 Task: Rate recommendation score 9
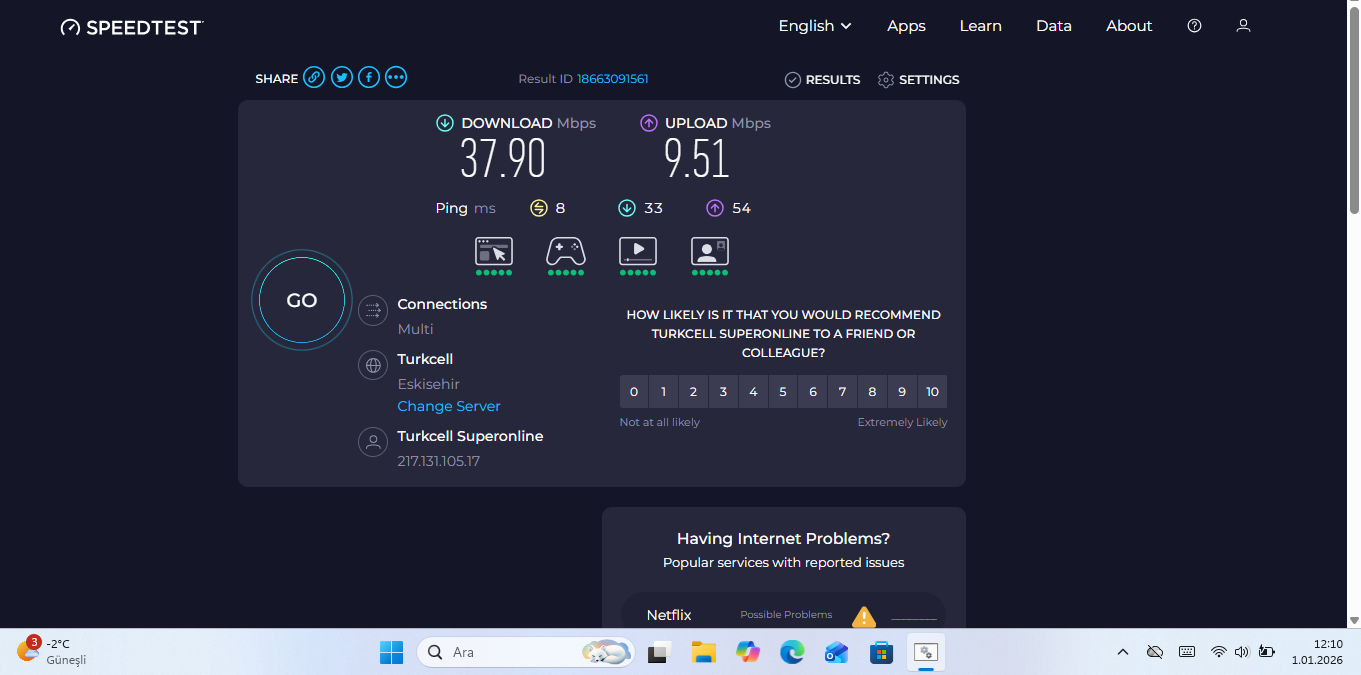click(903, 392)
